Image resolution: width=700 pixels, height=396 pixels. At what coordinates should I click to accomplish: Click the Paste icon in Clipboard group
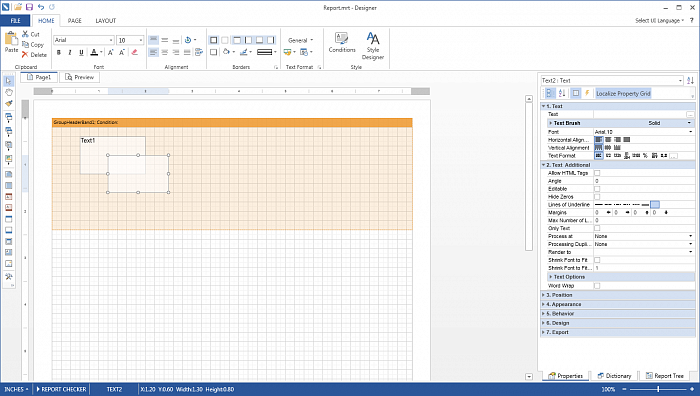click(11, 38)
